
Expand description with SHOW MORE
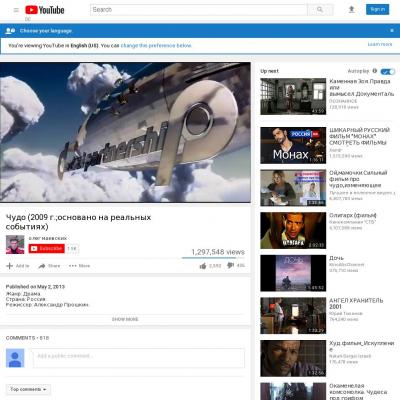pos(125,319)
